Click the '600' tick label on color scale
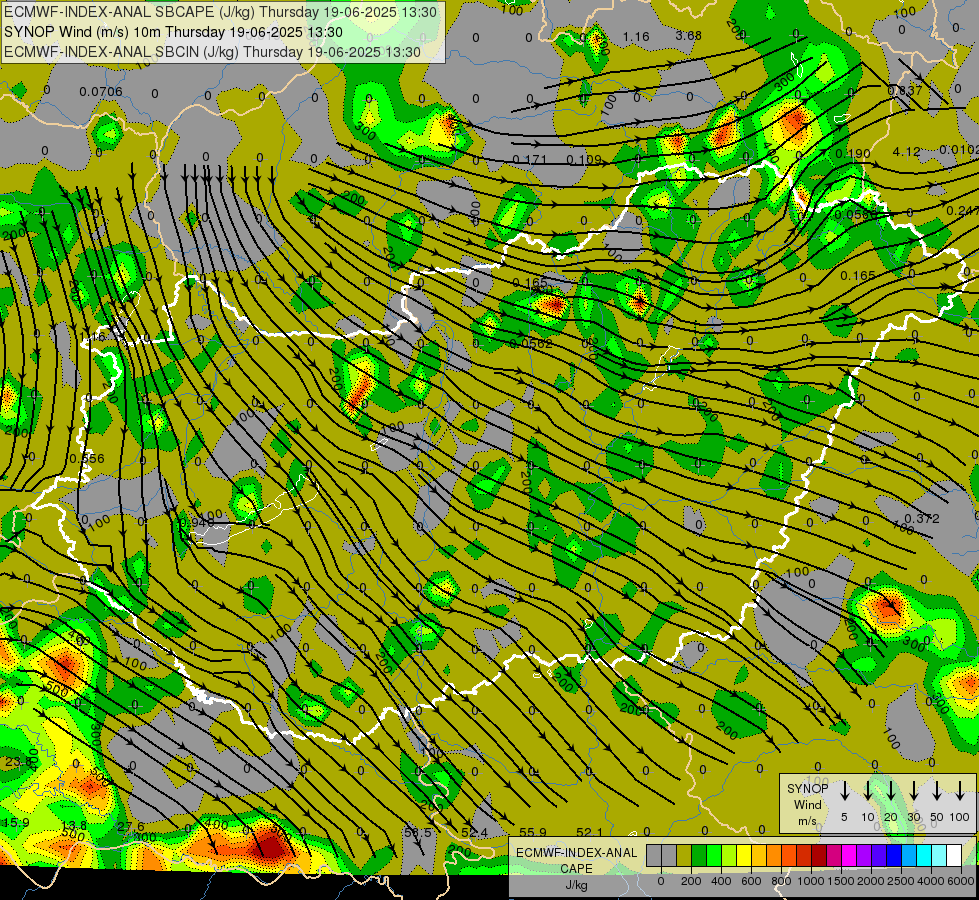This screenshot has width=979, height=900. [x=751, y=881]
